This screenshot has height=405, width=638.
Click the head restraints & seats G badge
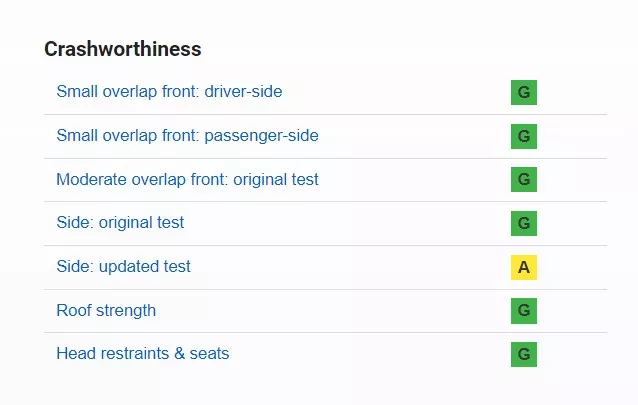[x=524, y=354]
